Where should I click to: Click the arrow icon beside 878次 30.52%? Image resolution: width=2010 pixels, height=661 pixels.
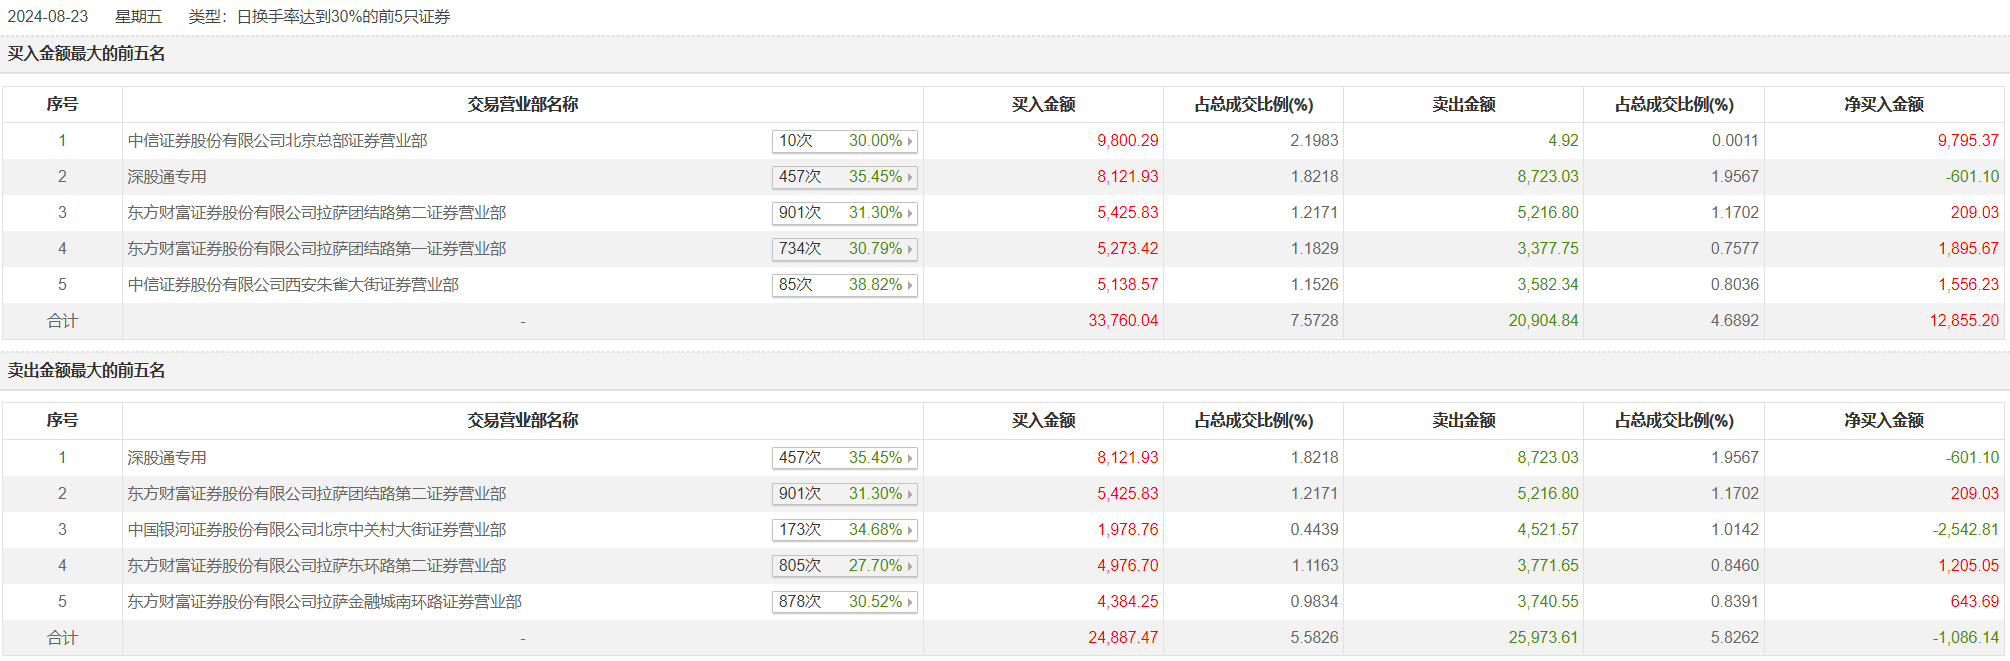910,603
